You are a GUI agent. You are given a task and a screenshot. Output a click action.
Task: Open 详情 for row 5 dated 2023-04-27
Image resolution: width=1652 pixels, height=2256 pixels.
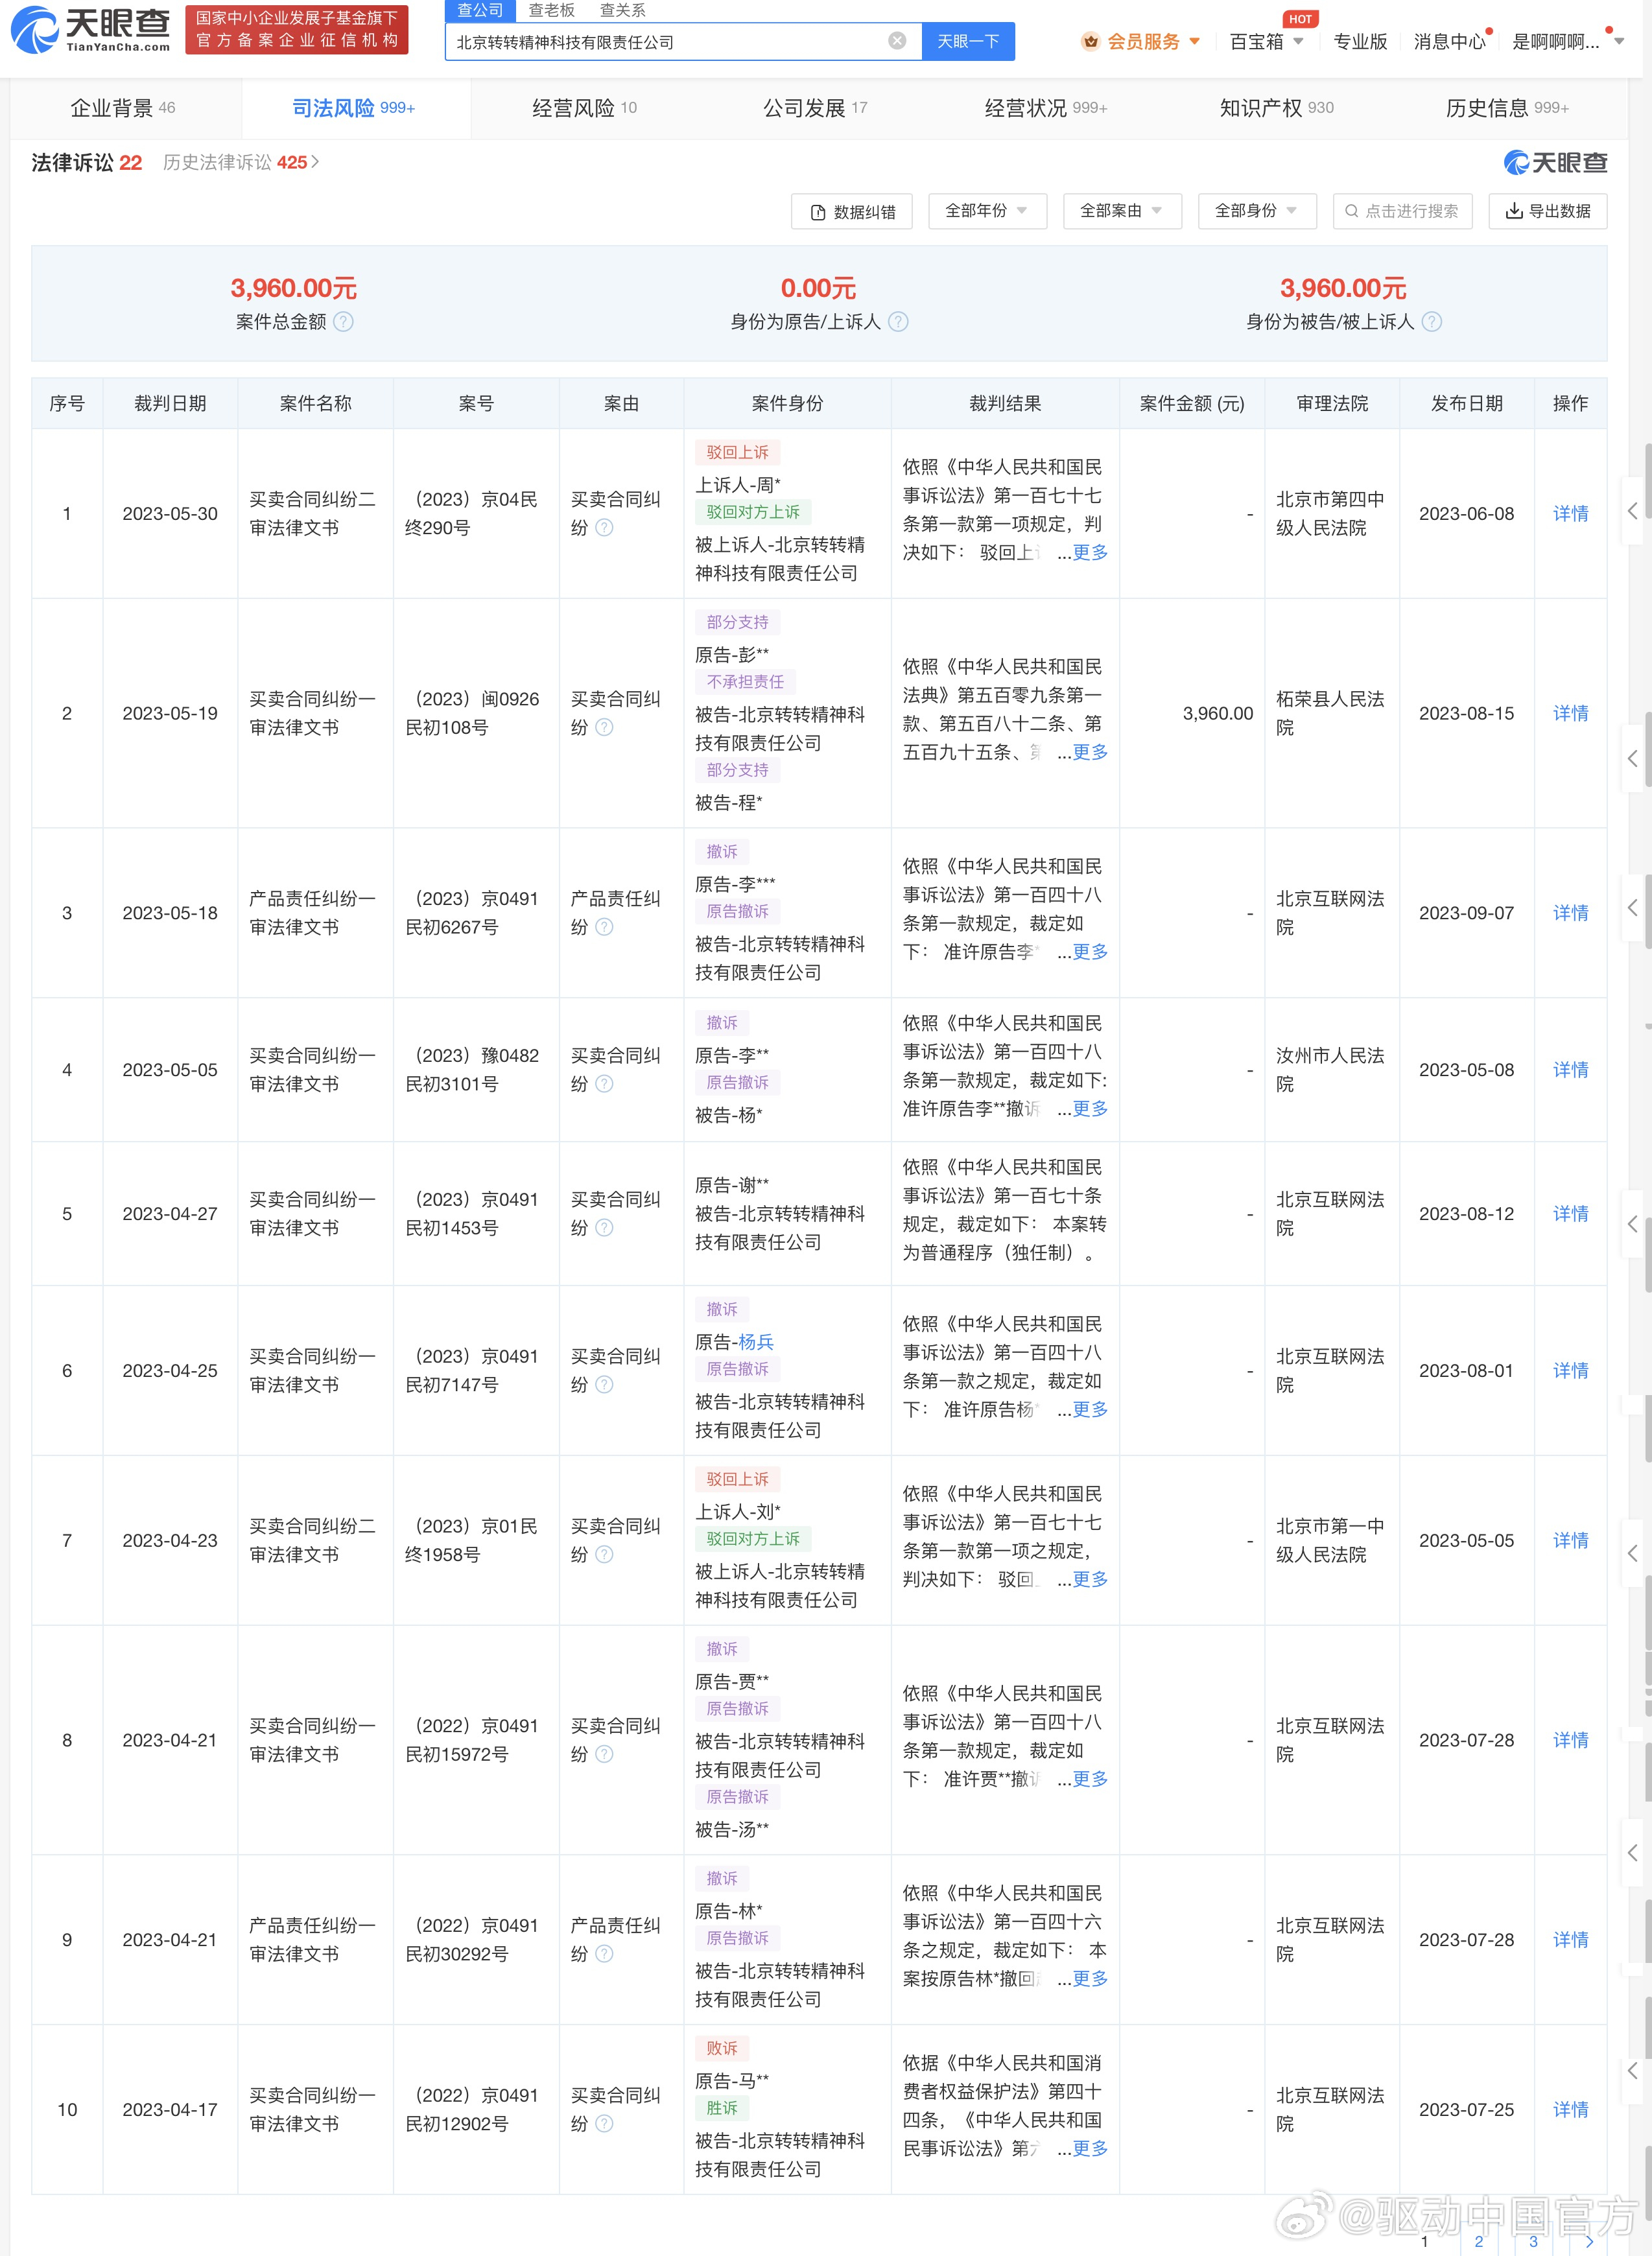point(1570,1214)
